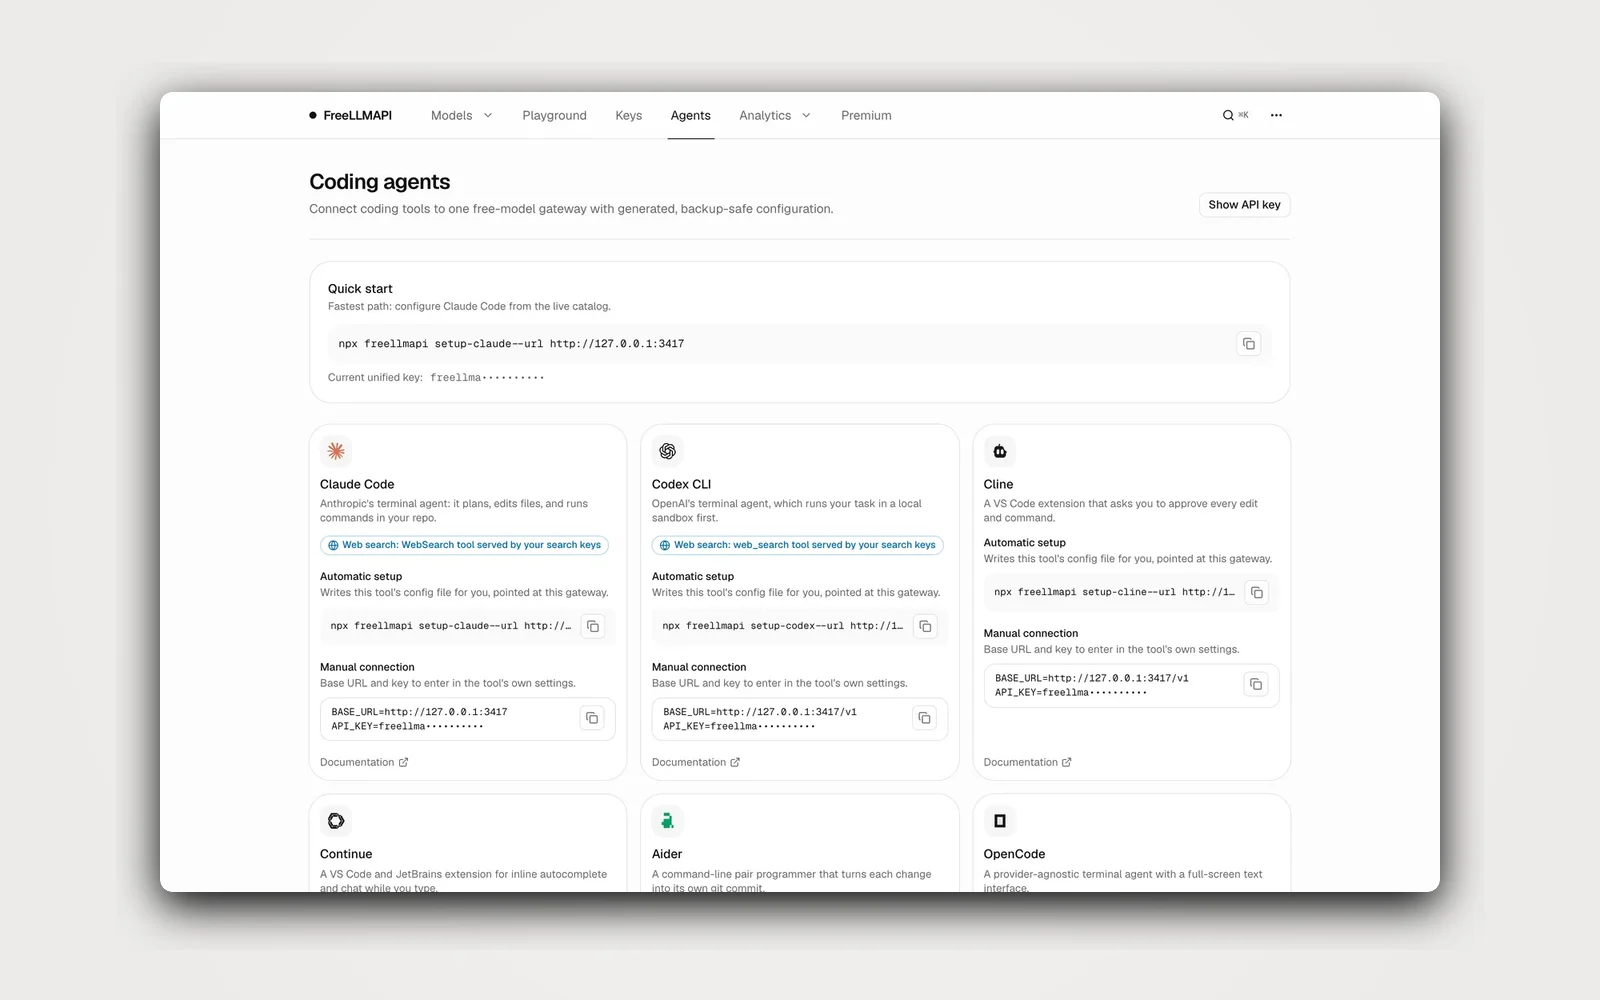Click the Coding agents heading
This screenshot has width=1600, height=1000.
coord(380,182)
